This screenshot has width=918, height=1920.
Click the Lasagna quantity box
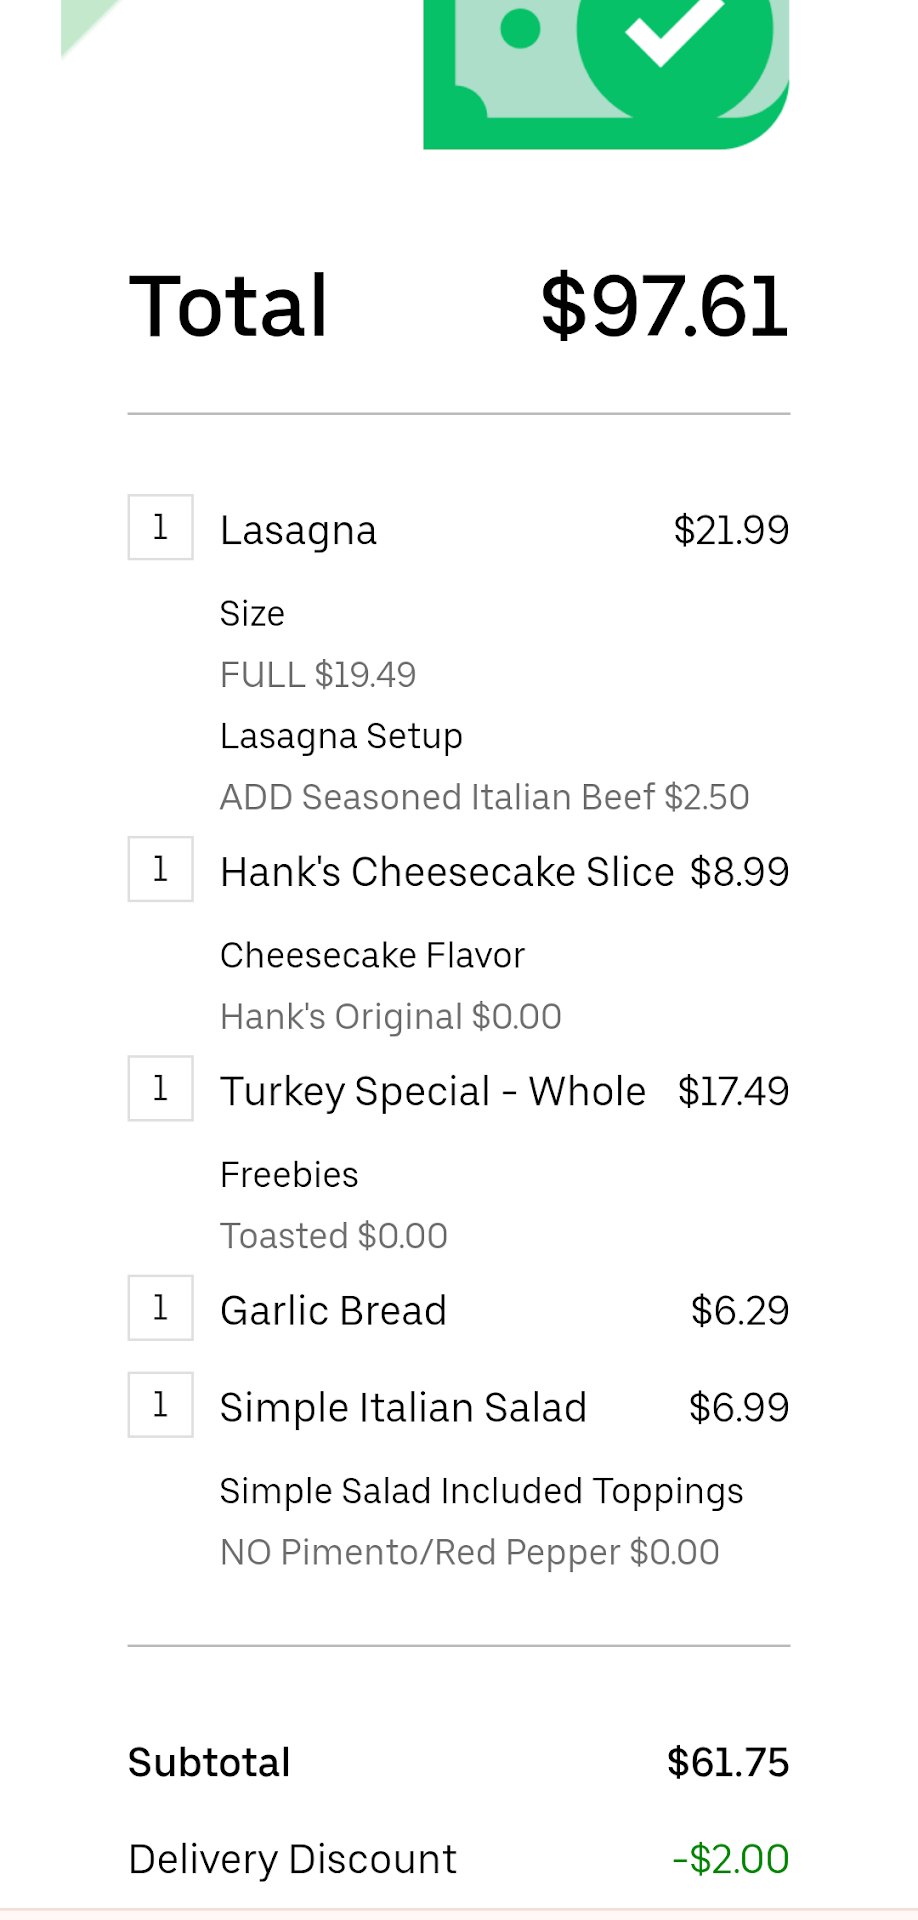coord(160,527)
